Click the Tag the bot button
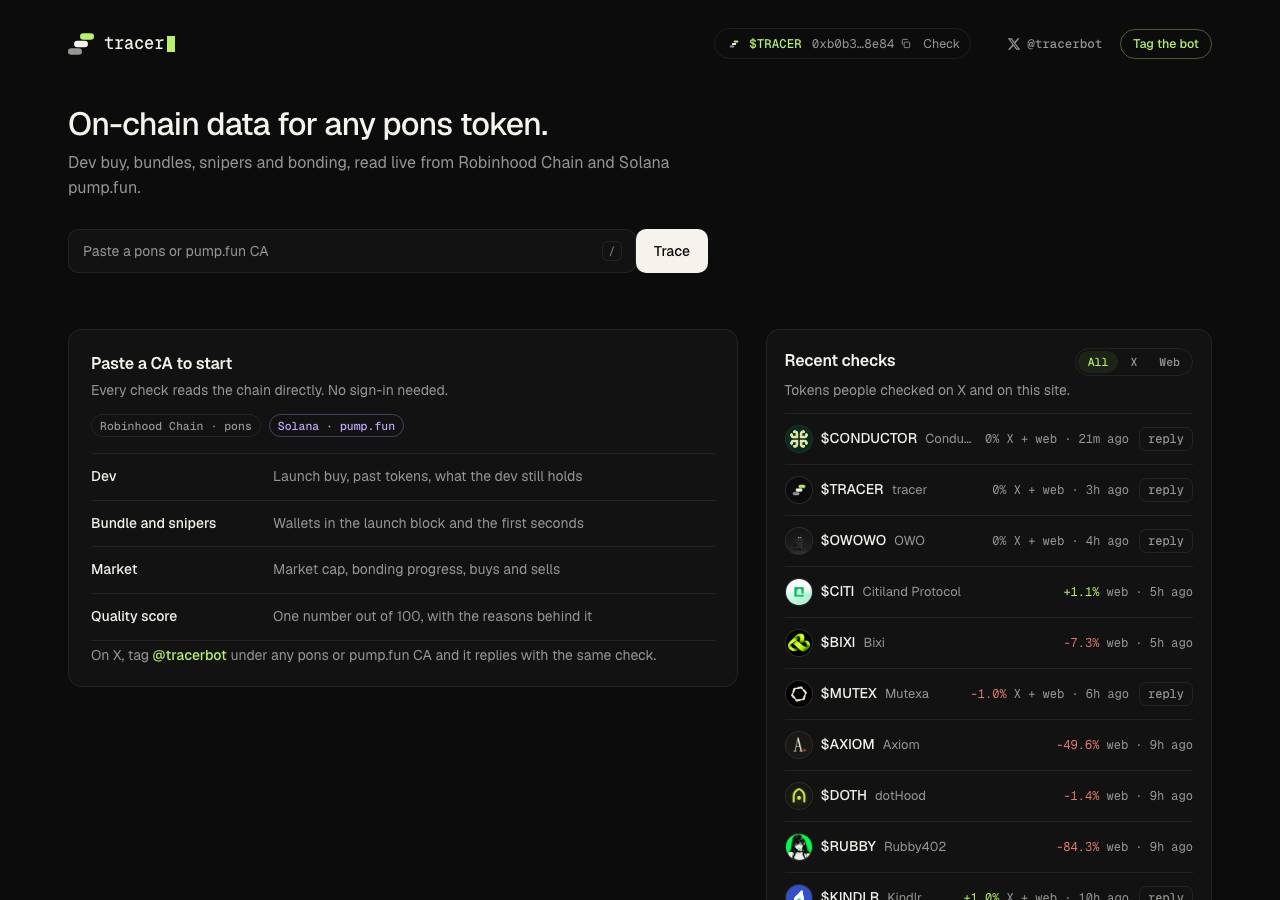This screenshot has width=1280, height=900. [1166, 44]
